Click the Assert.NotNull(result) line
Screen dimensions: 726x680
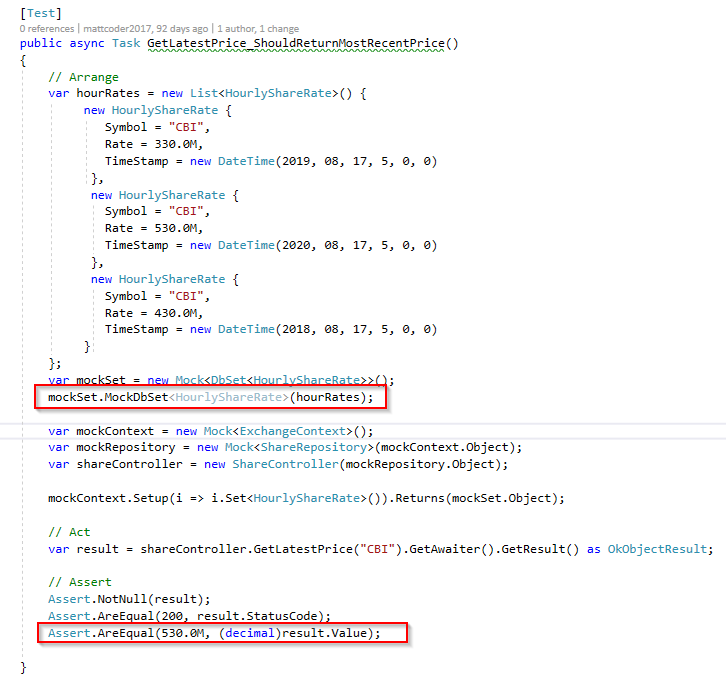129,599
